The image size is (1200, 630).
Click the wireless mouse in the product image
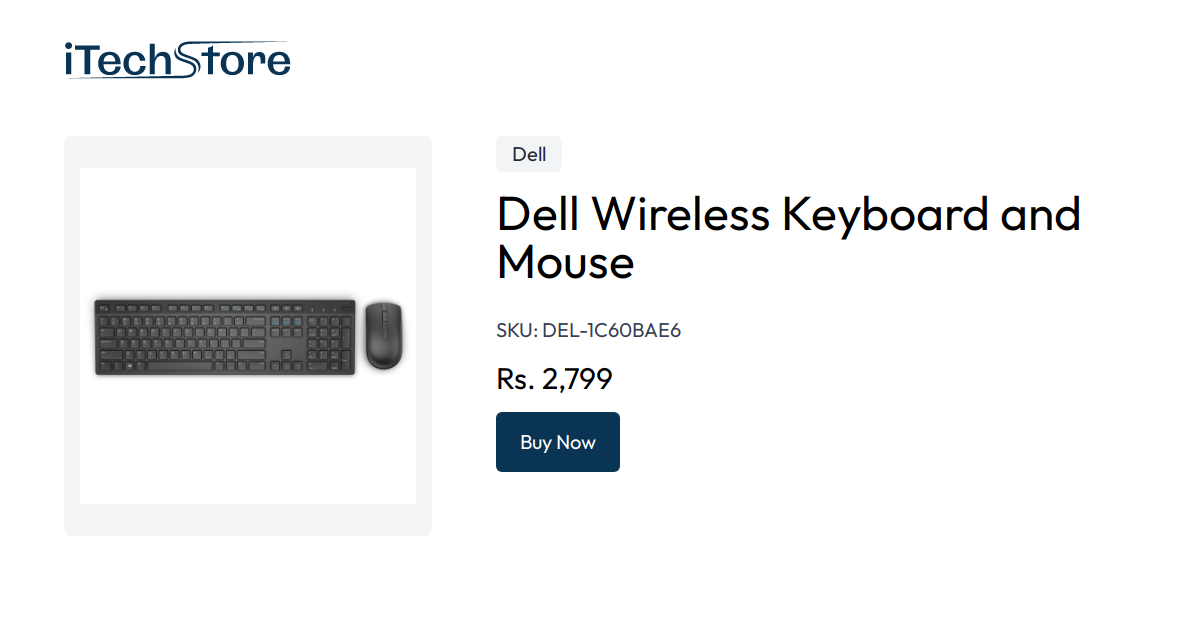pyautogui.click(x=385, y=337)
